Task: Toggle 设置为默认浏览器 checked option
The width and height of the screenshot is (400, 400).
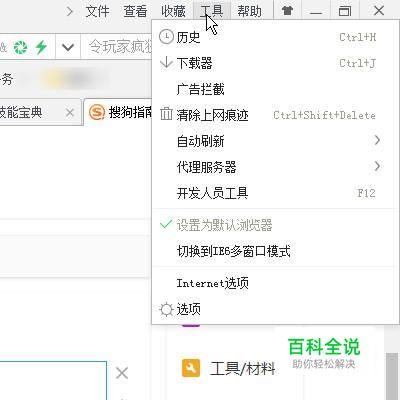Action: [275, 225]
